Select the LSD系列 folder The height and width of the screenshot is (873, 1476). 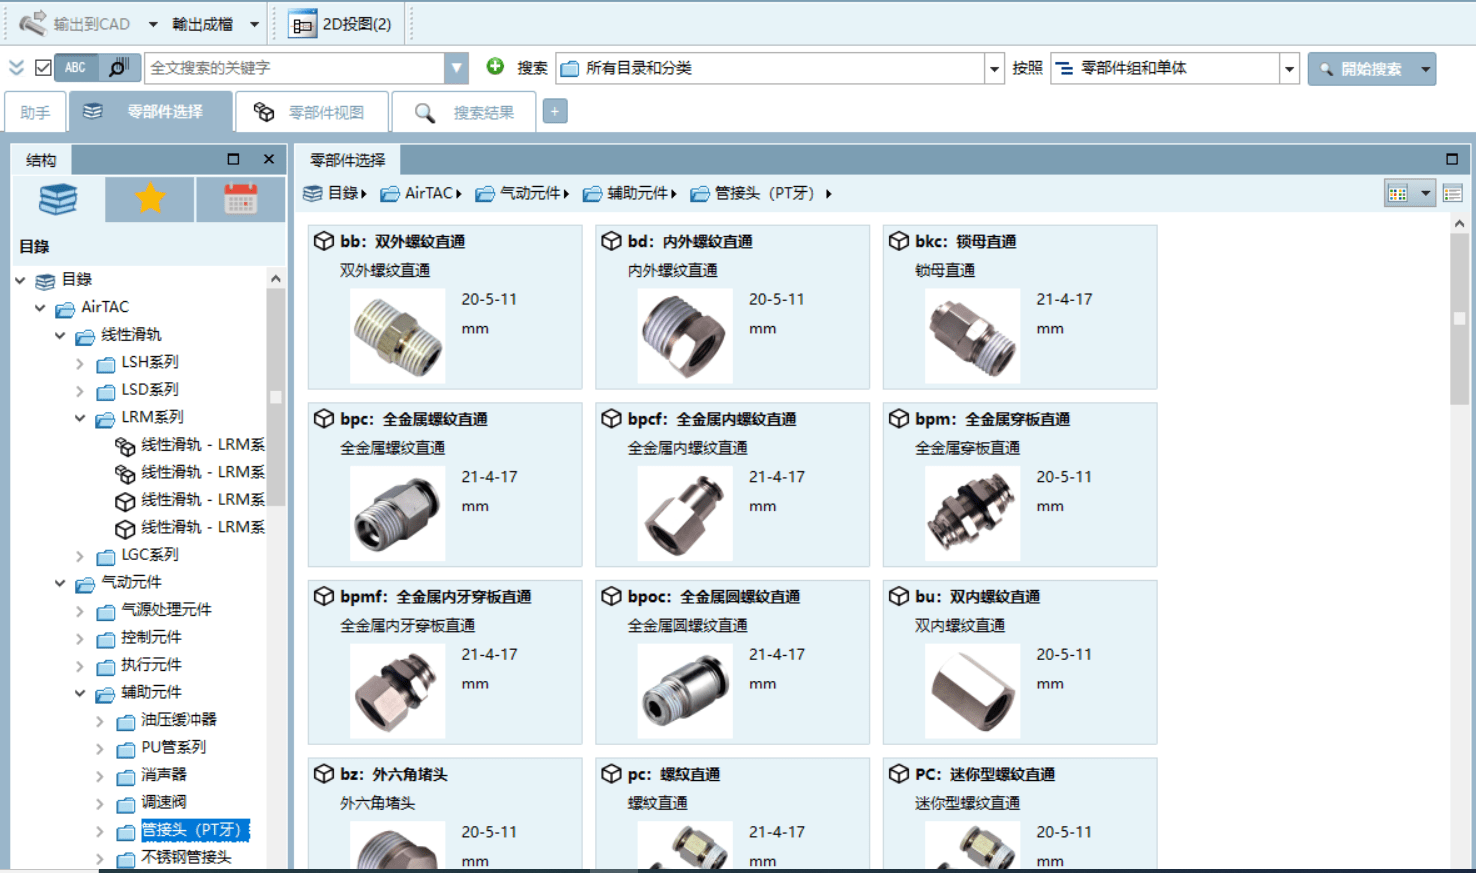[150, 390]
